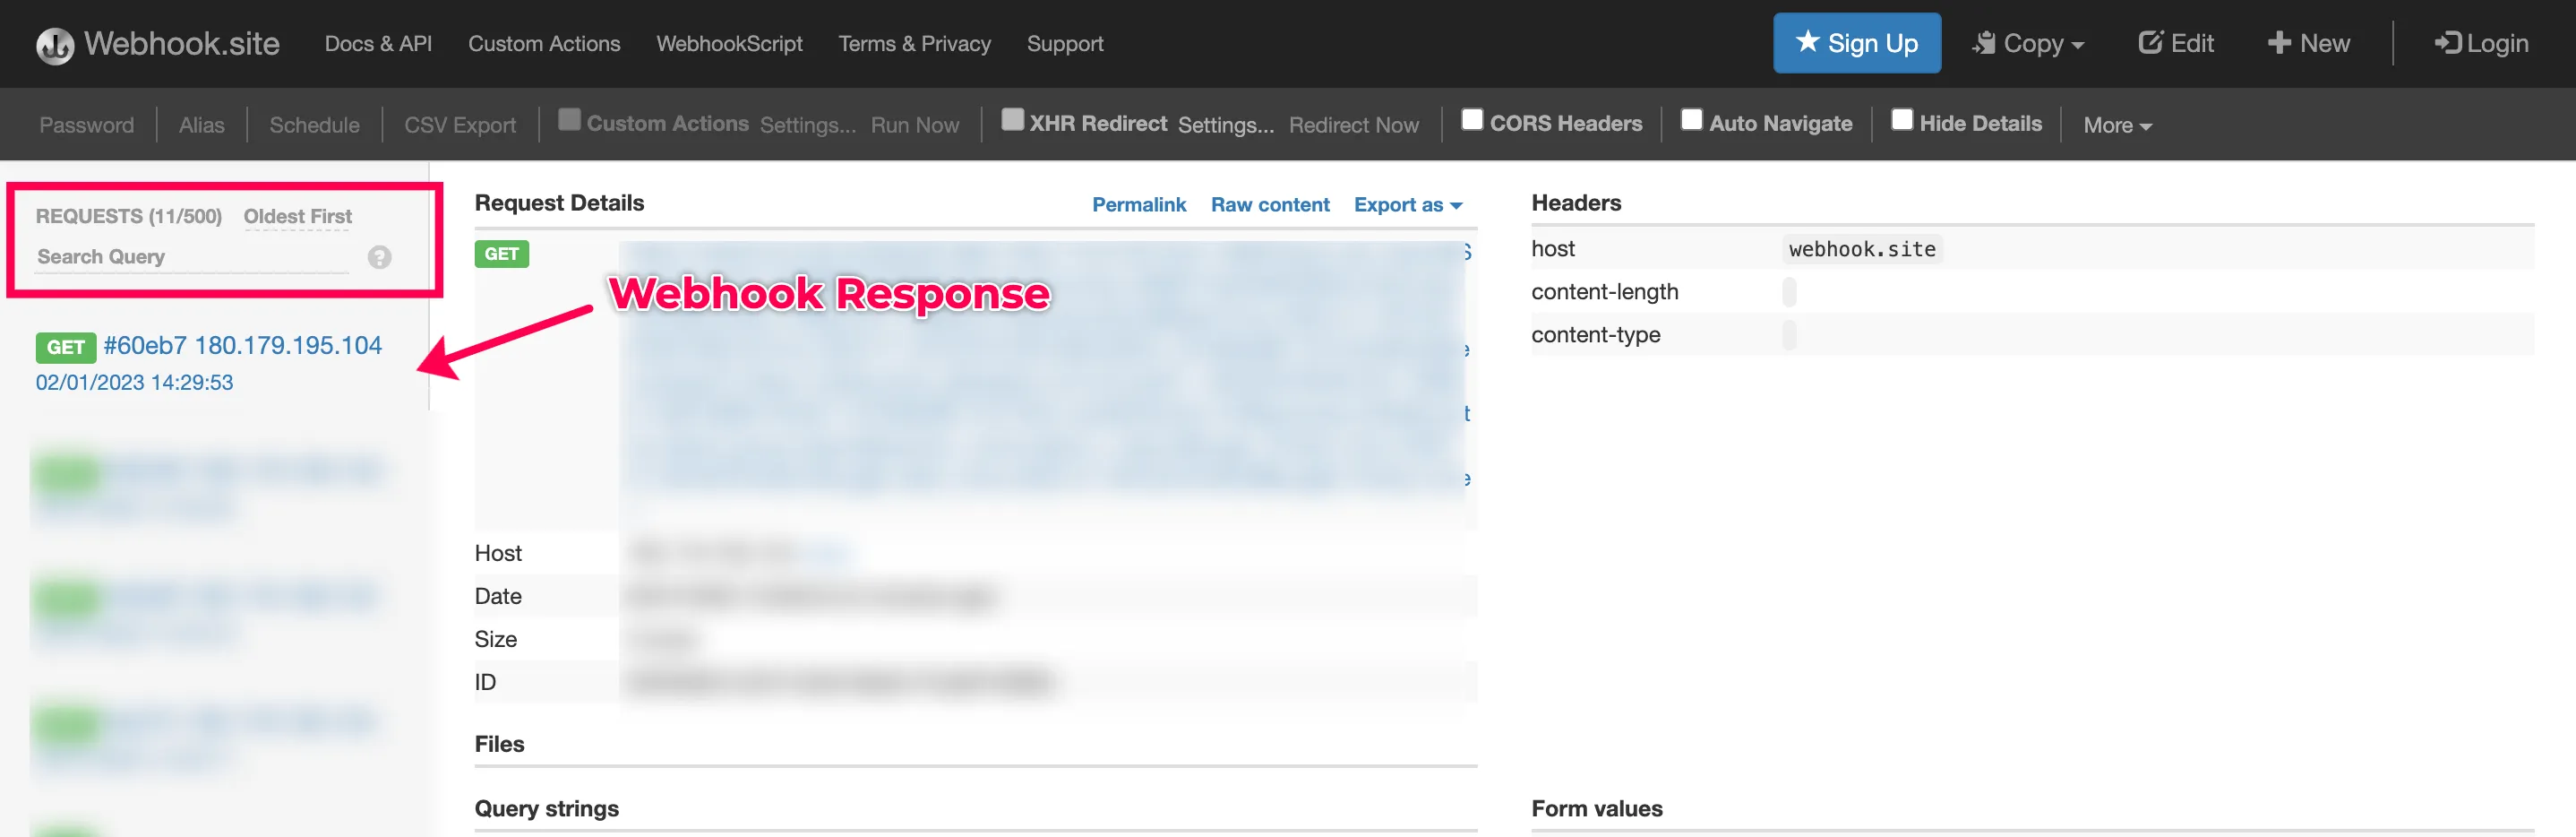This screenshot has height=837, width=2576.
Task: Open XHR Redirect Settings...
Action: tap(1225, 125)
